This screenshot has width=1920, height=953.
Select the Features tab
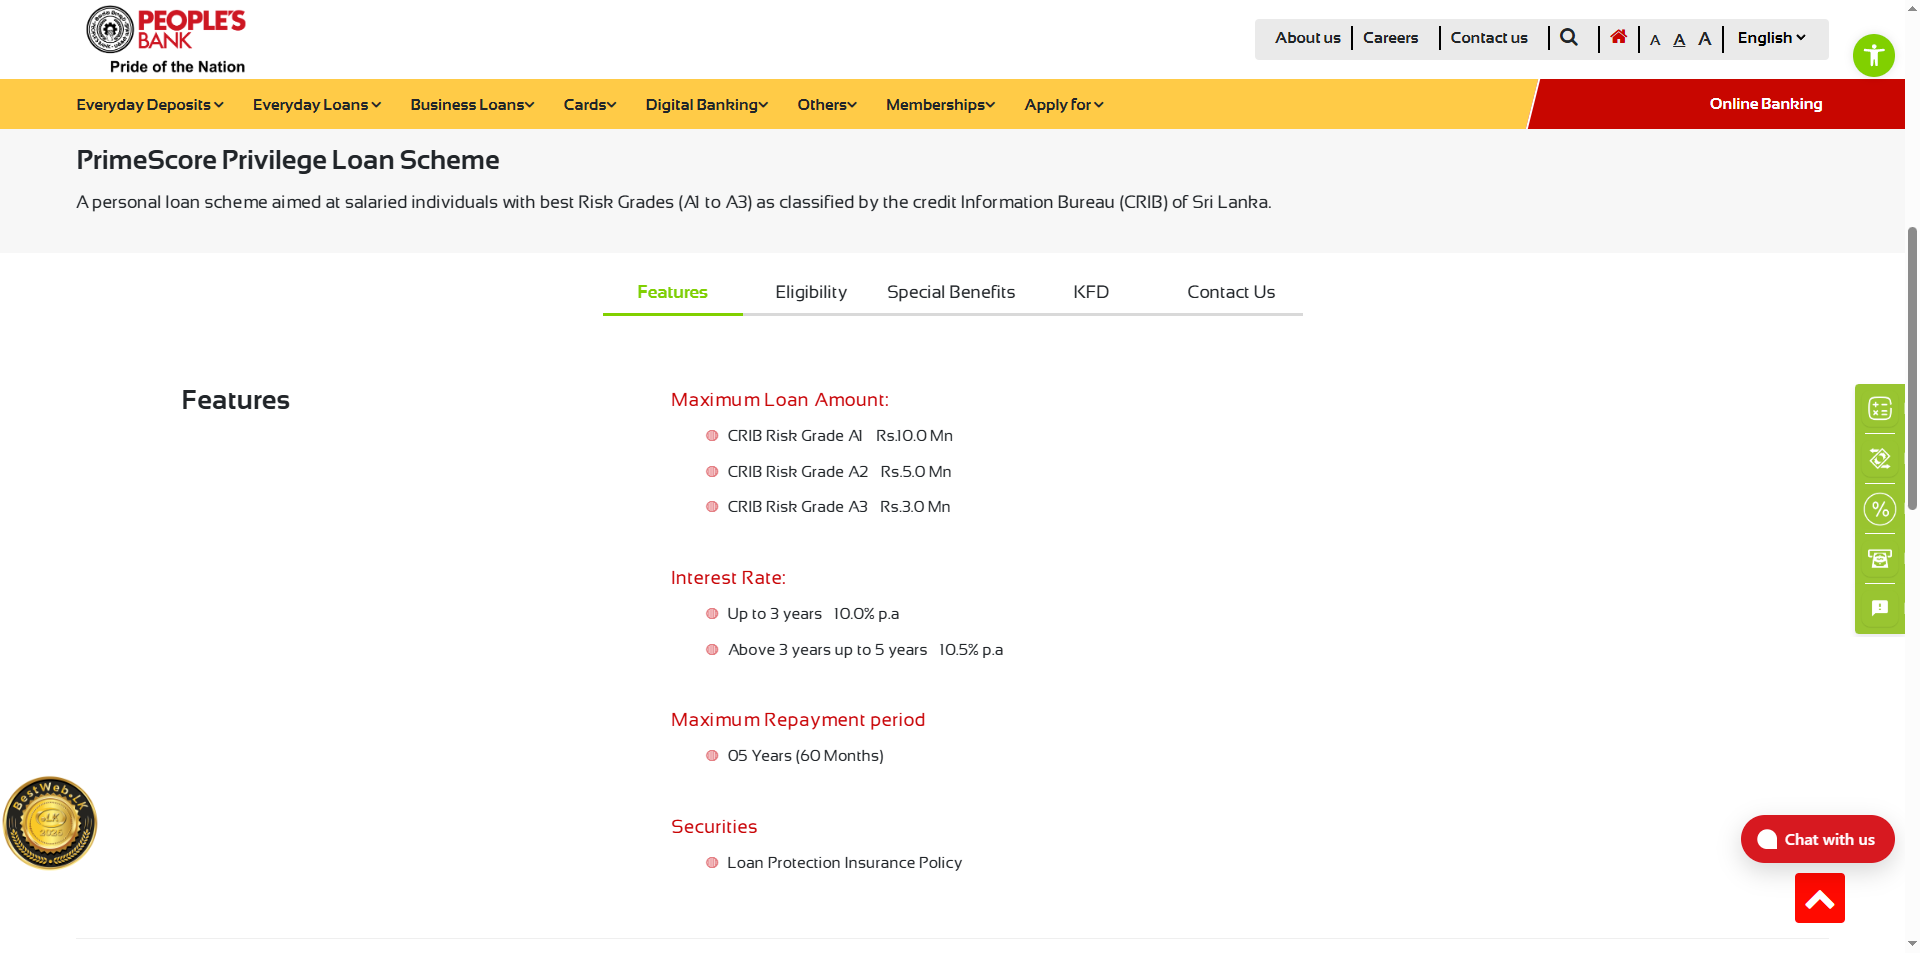[672, 292]
